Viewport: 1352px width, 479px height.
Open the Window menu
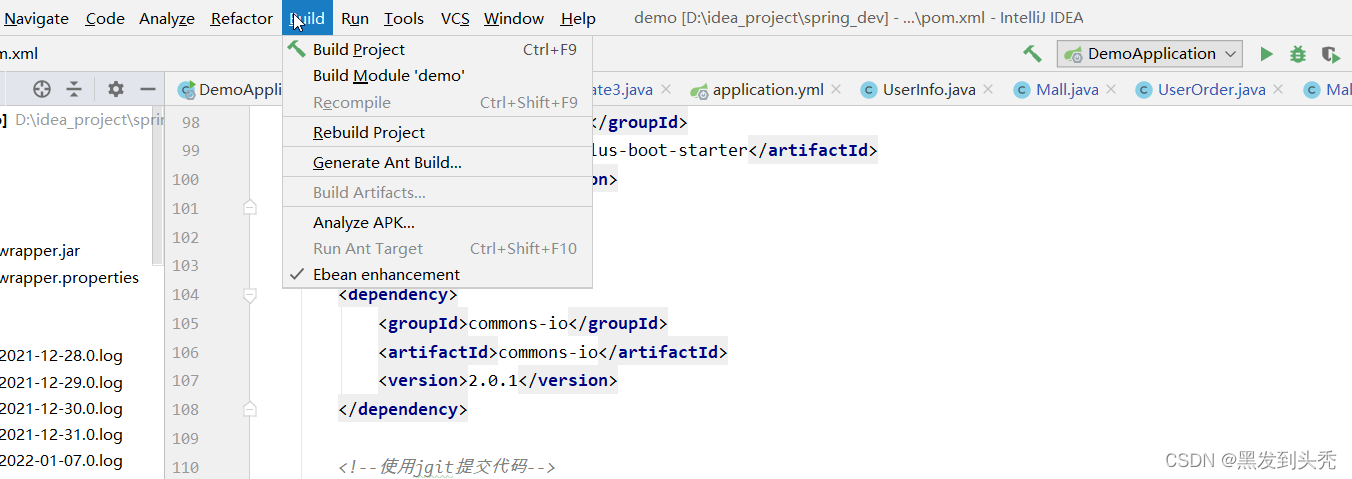[514, 18]
